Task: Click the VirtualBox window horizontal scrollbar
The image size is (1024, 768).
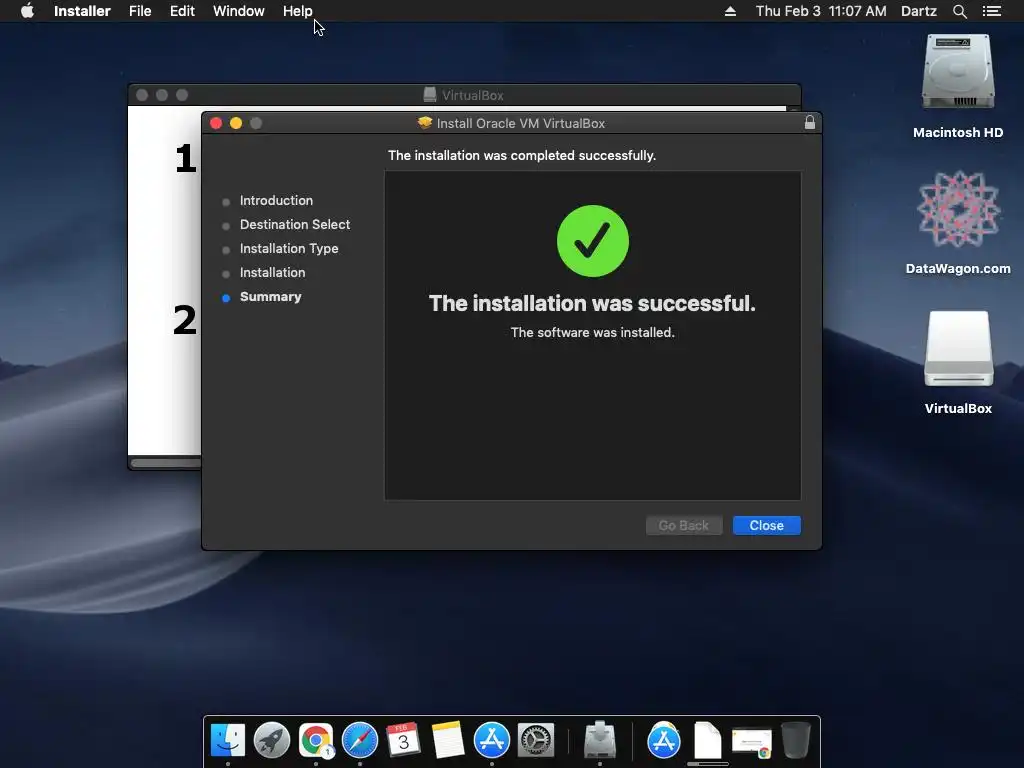Action: [166, 463]
